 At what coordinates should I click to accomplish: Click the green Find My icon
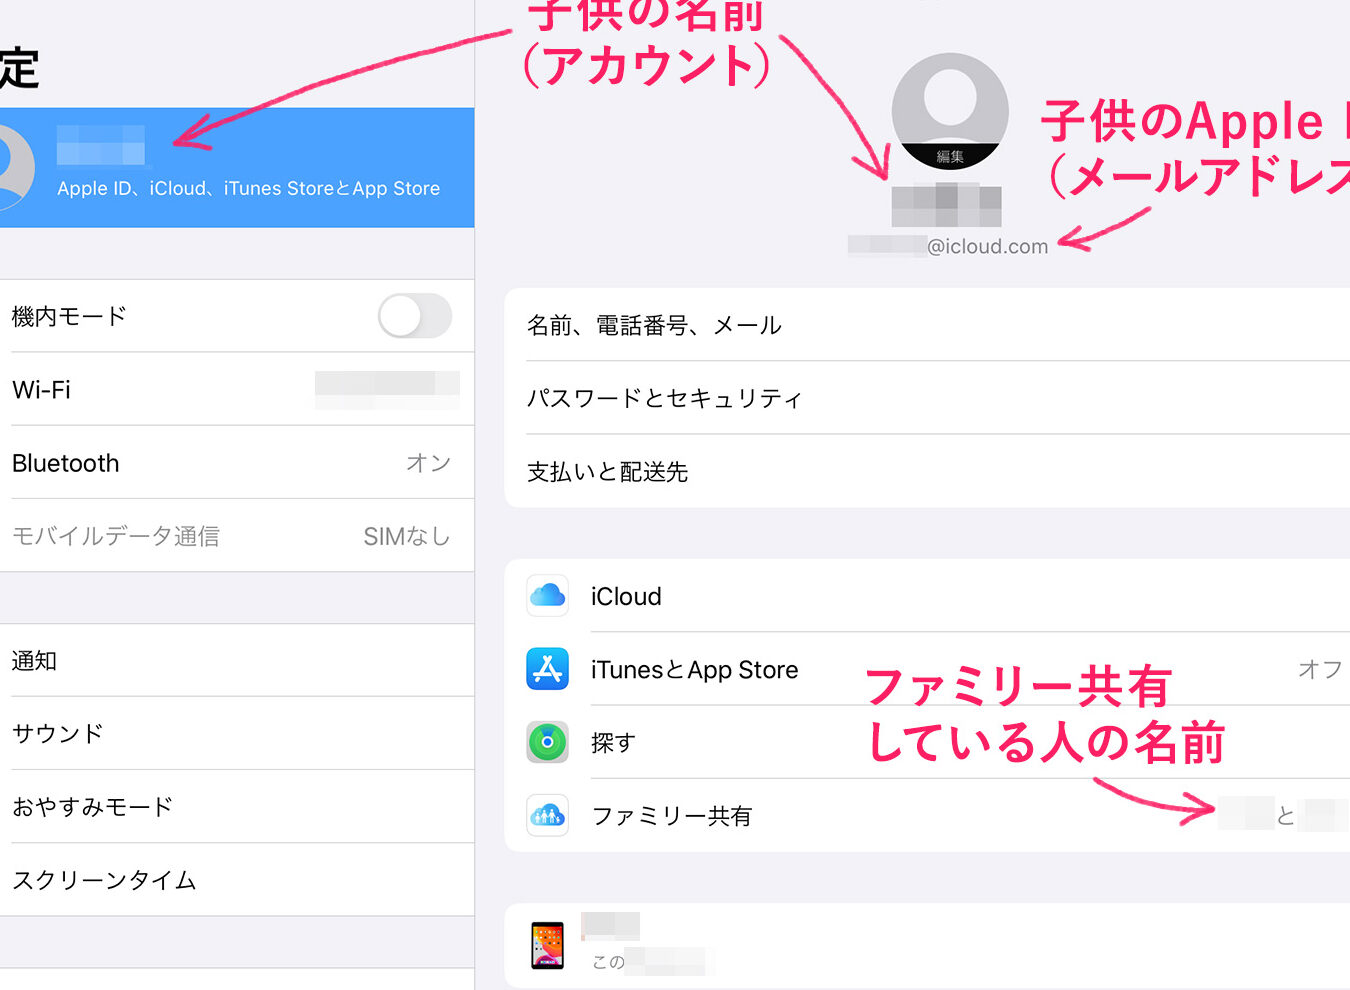547,742
